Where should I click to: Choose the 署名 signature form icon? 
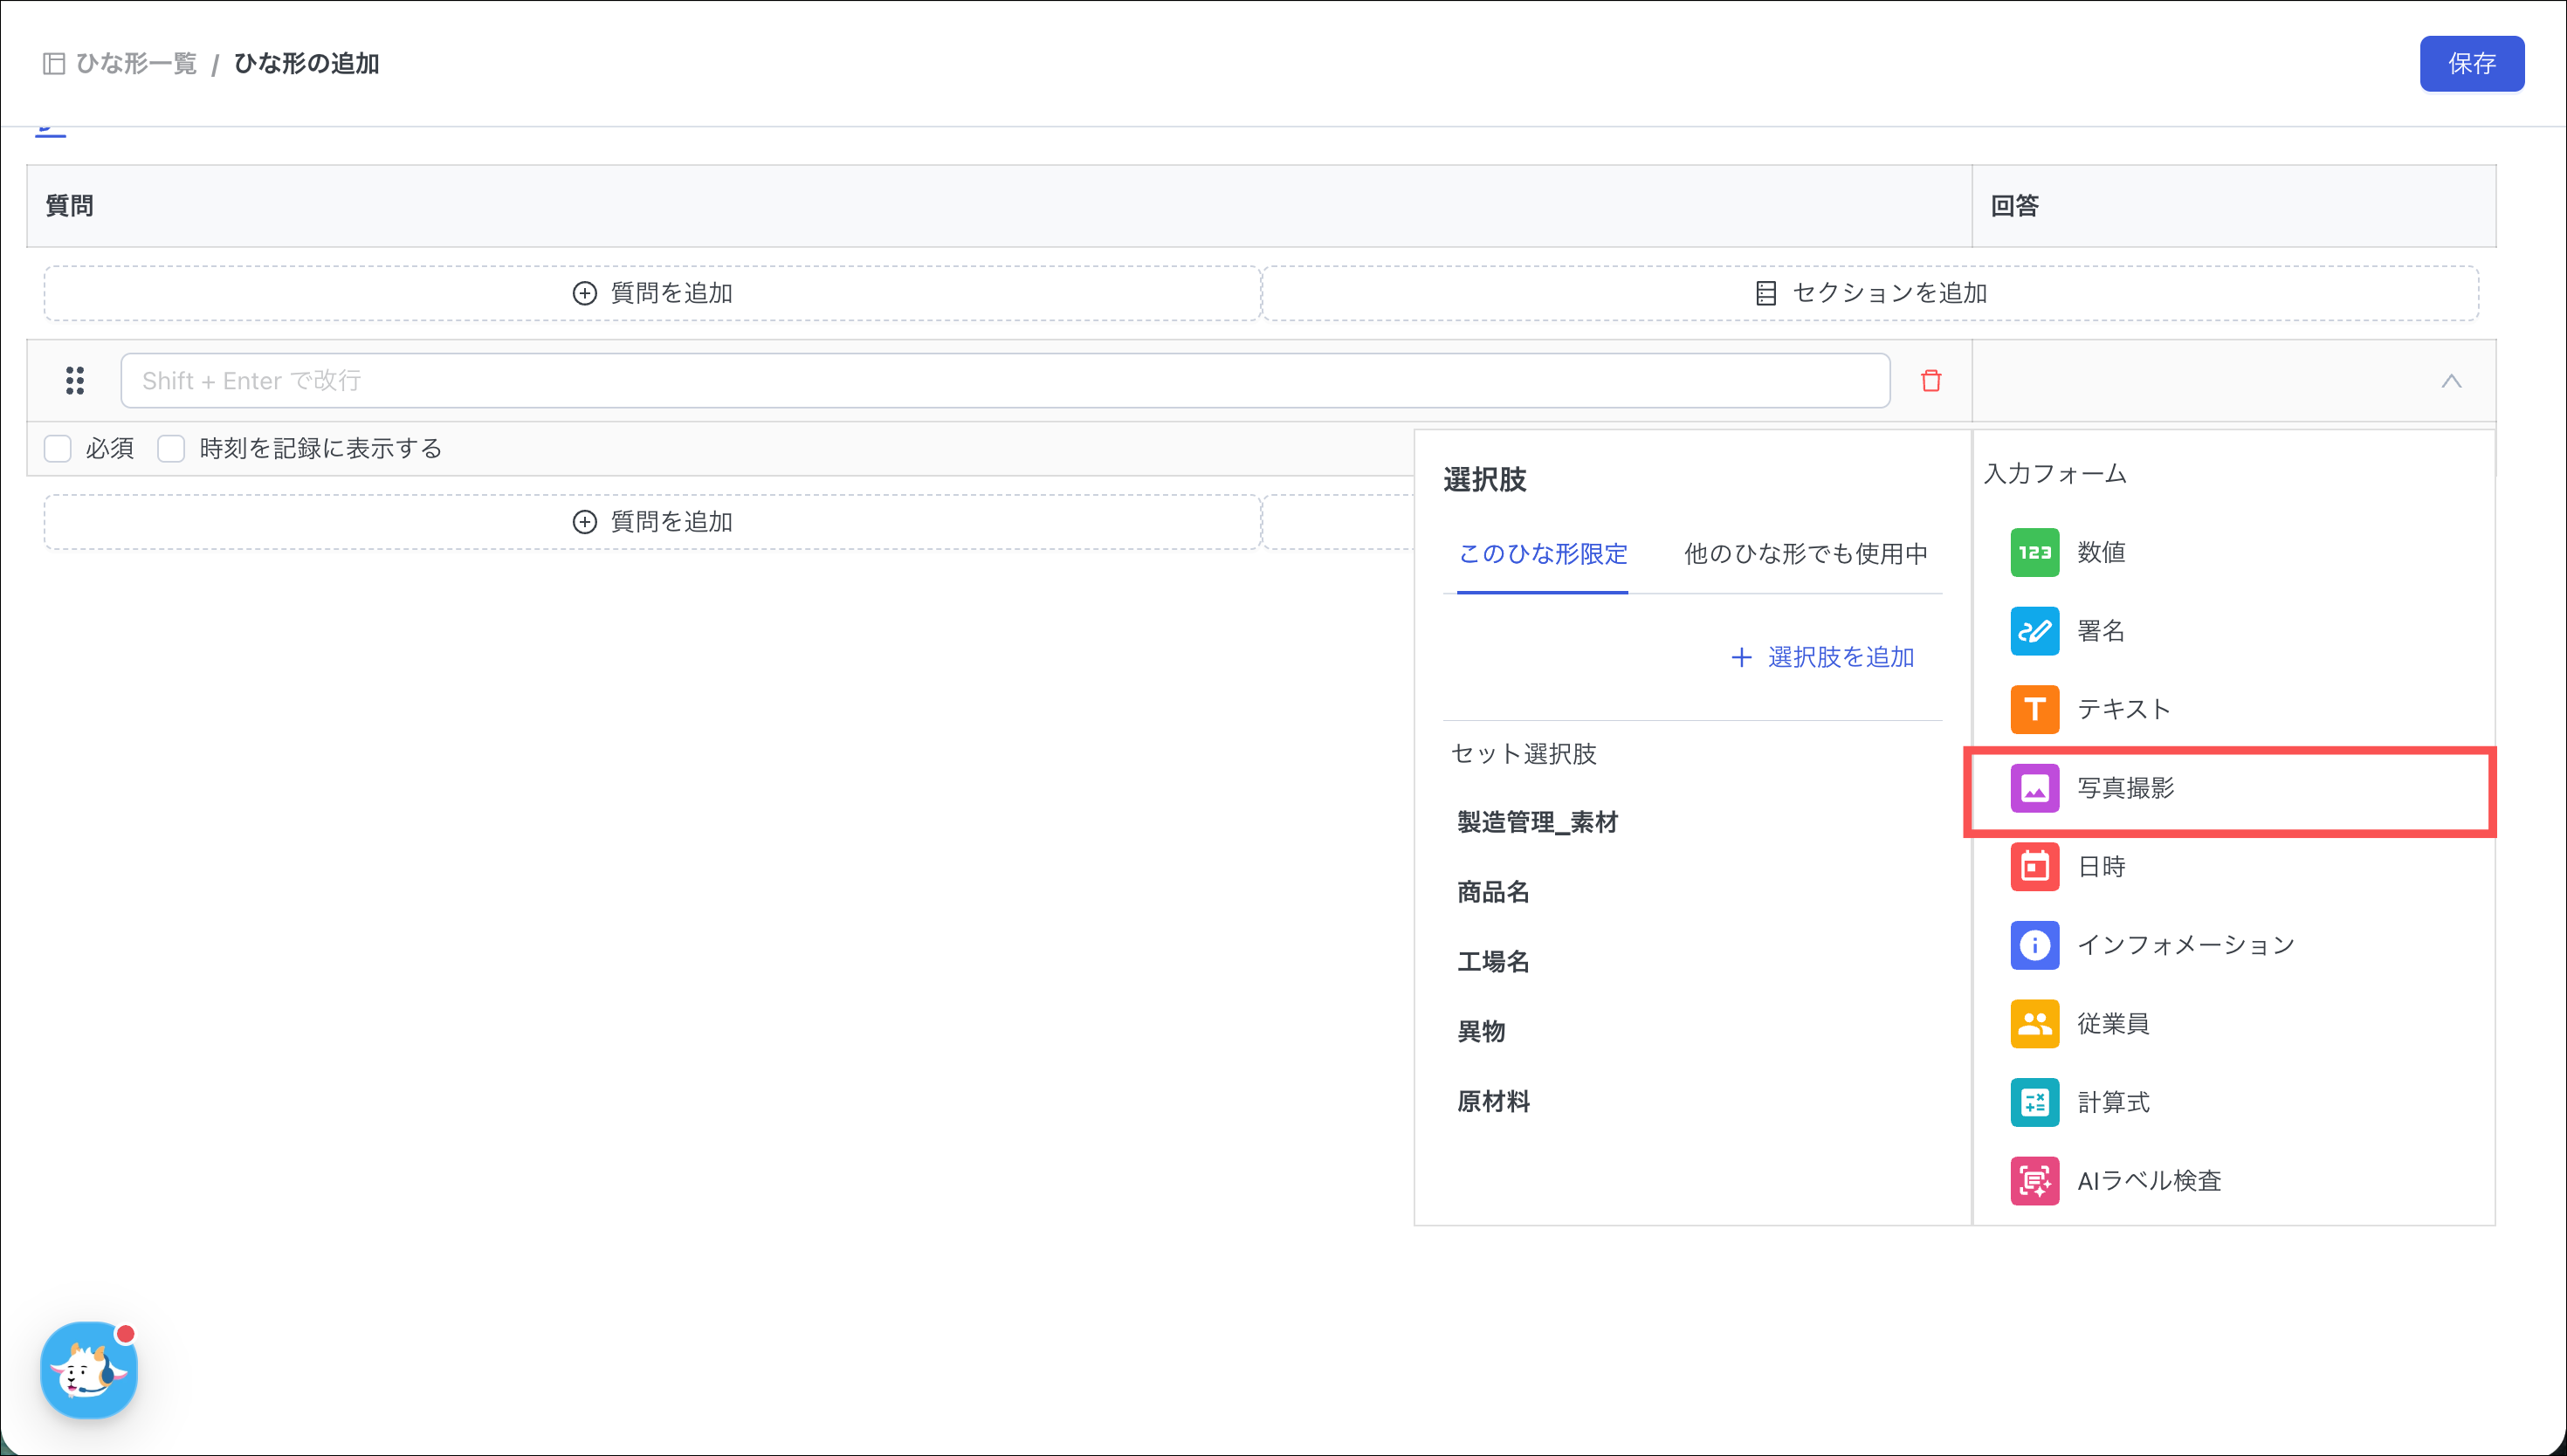(x=2034, y=631)
